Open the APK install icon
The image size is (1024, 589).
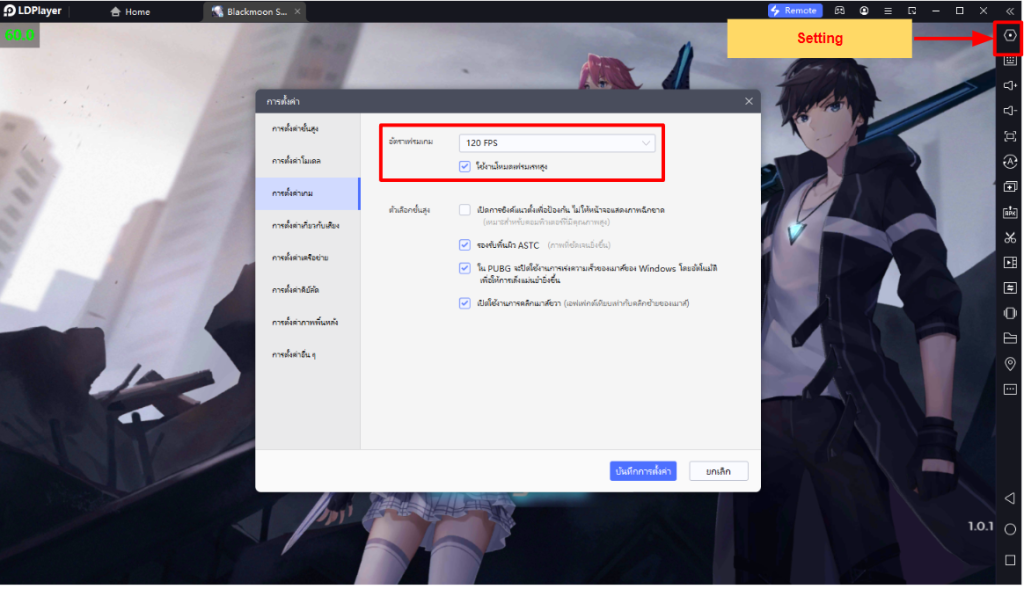1010,212
